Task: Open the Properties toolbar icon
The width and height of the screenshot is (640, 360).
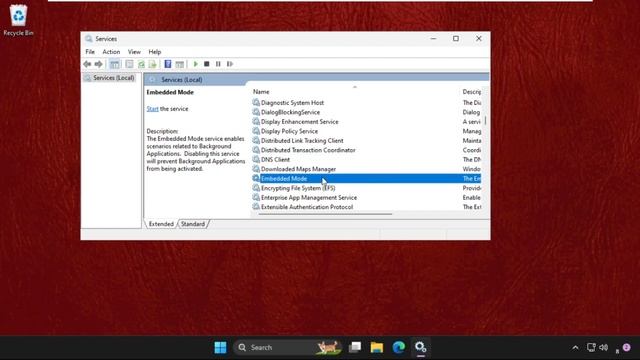Action: [x=129, y=64]
